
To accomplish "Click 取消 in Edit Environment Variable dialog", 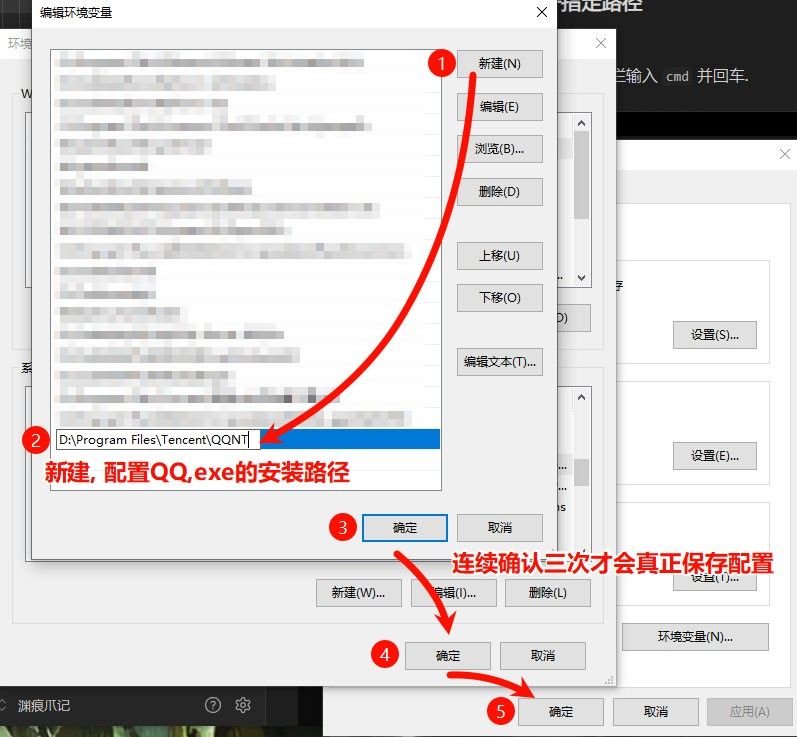I will [x=500, y=528].
